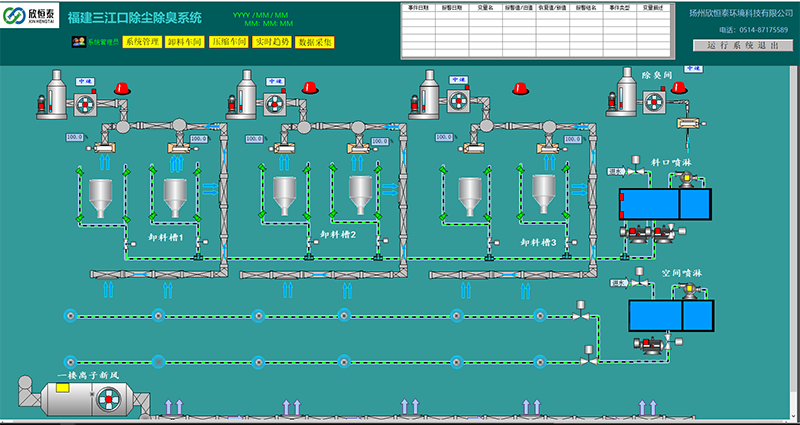Click the left 100.0 damper value of 卸料槽2
Image resolution: width=800 pixels, height=425 pixels.
[x=254, y=139]
